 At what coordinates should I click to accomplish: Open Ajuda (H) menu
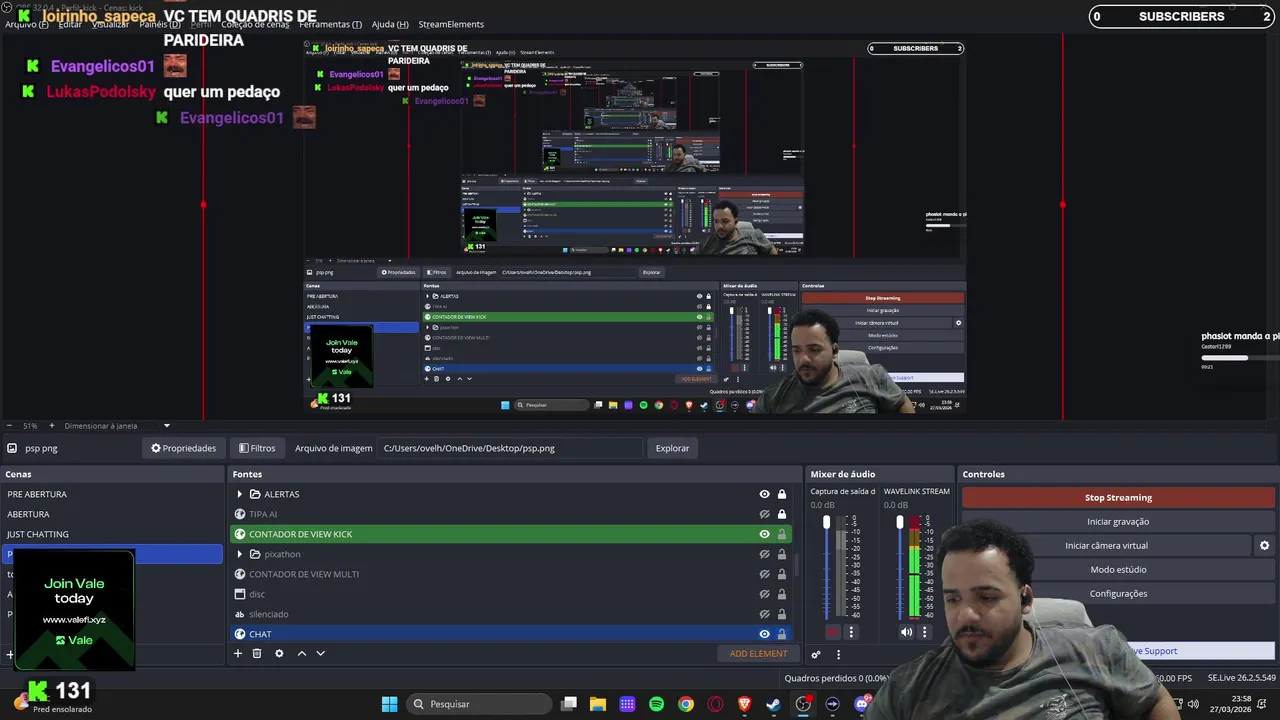tap(390, 24)
